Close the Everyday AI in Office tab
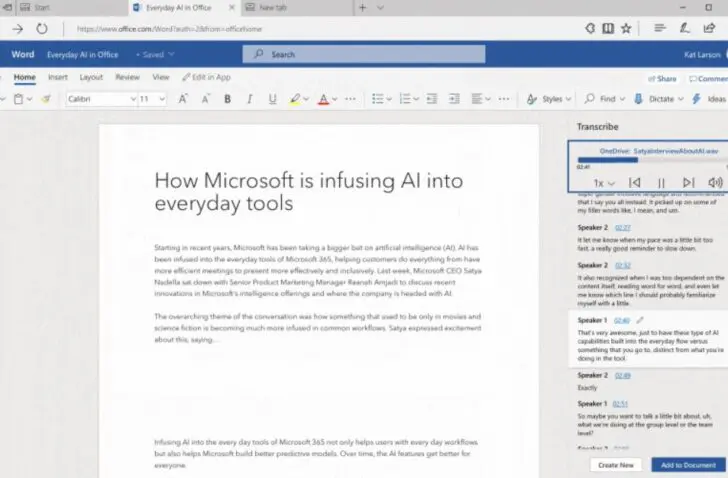The image size is (728, 478). (232, 7)
